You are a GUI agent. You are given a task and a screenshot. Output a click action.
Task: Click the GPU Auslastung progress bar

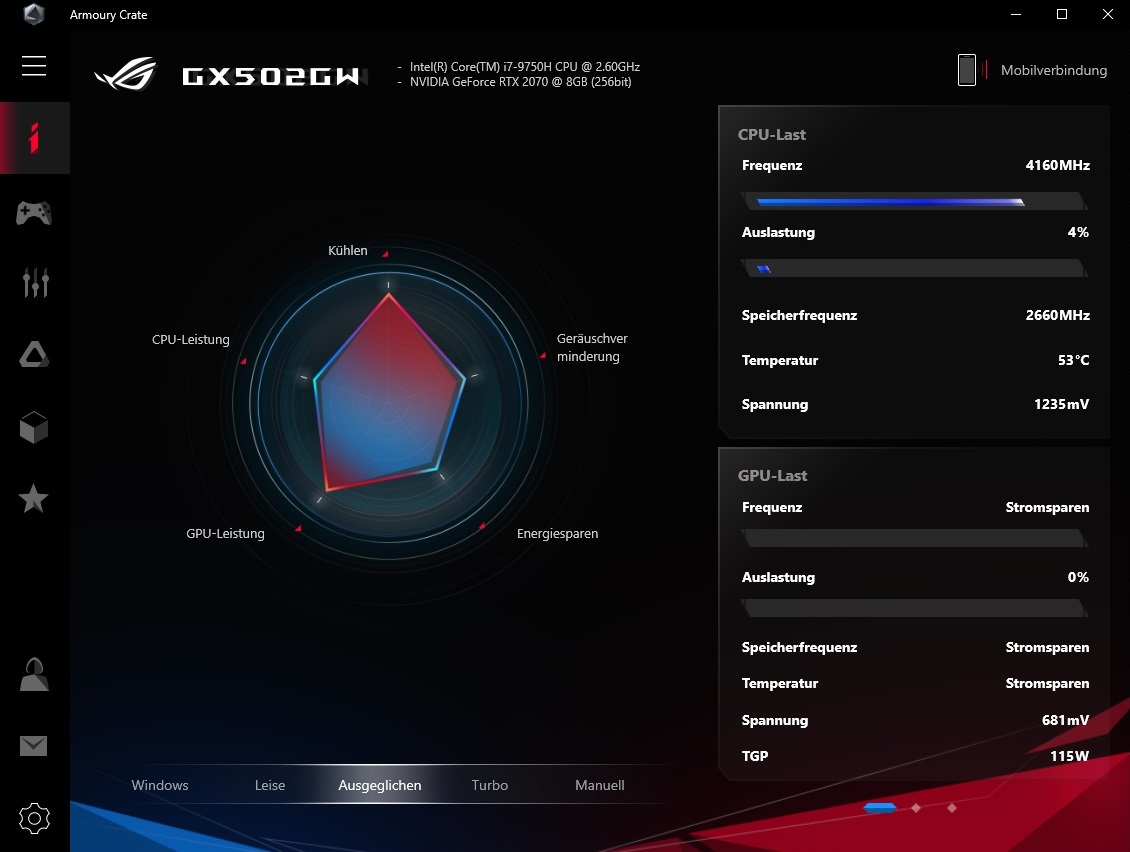[915, 608]
